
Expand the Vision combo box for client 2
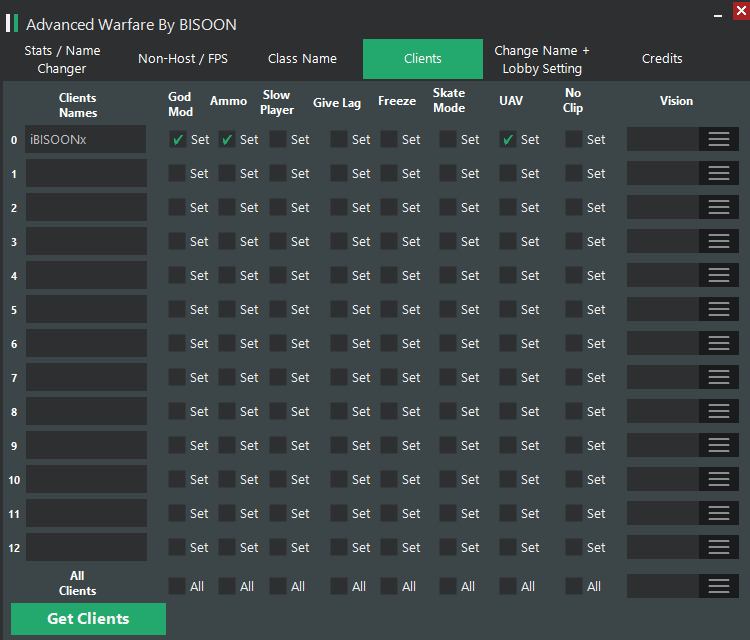point(718,207)
